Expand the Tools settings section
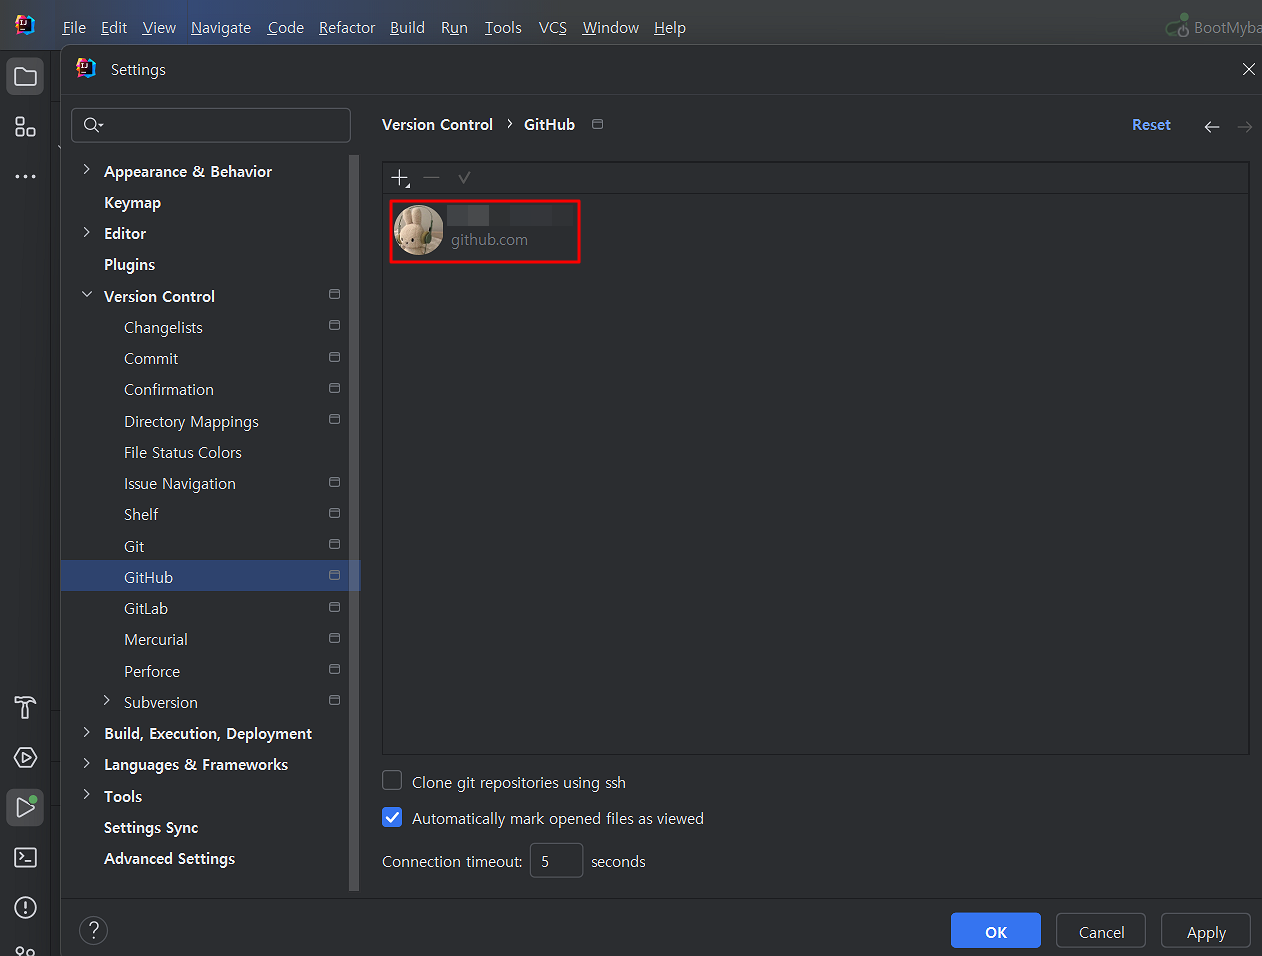 point(87,795)
